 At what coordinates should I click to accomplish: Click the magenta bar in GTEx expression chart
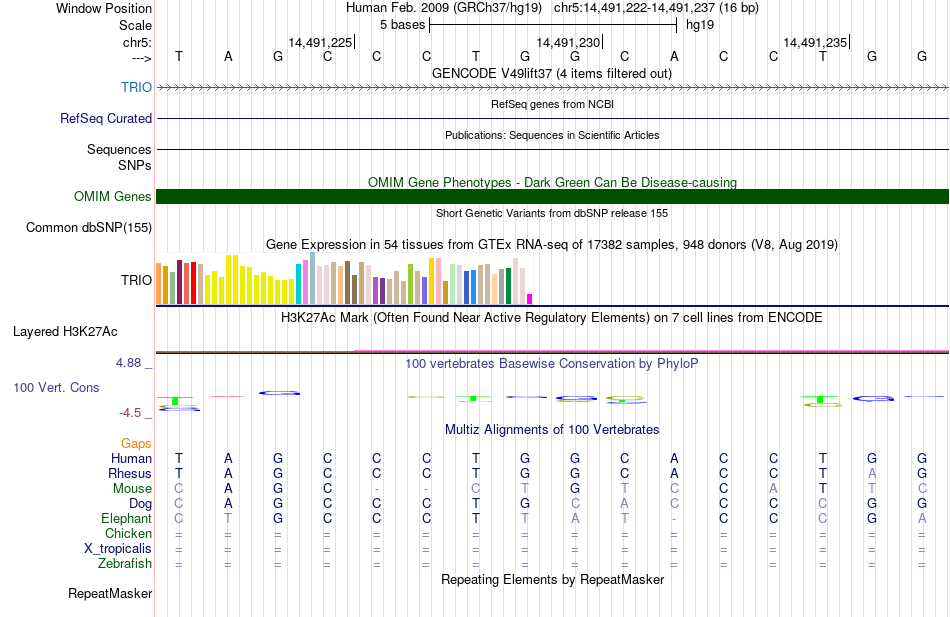point(530,299)
